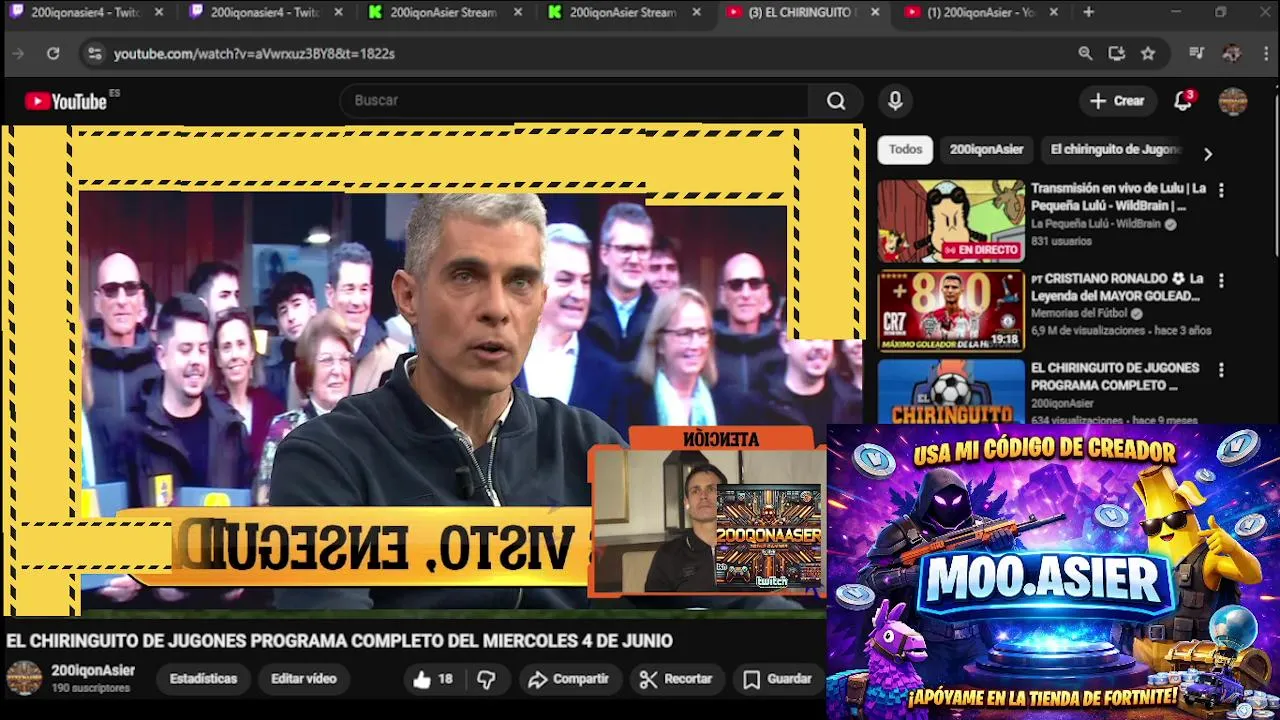1280x720 pixels.
Task: Click the Editar vídeo button
Action: point(304,679)
